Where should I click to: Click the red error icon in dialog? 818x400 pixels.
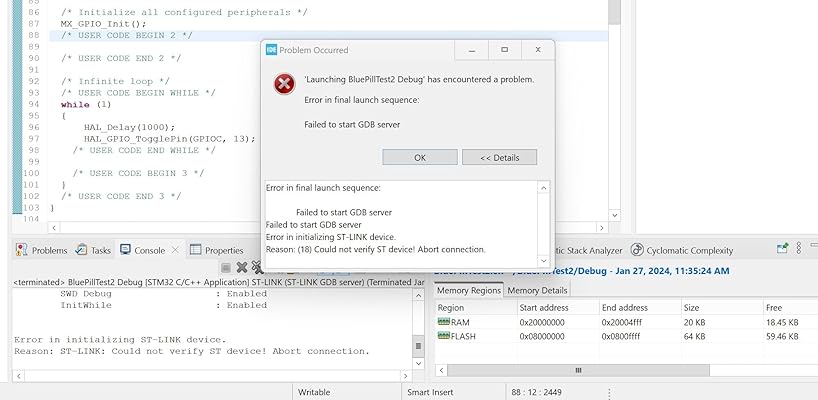pyautogui.click(x=284, y=84)
